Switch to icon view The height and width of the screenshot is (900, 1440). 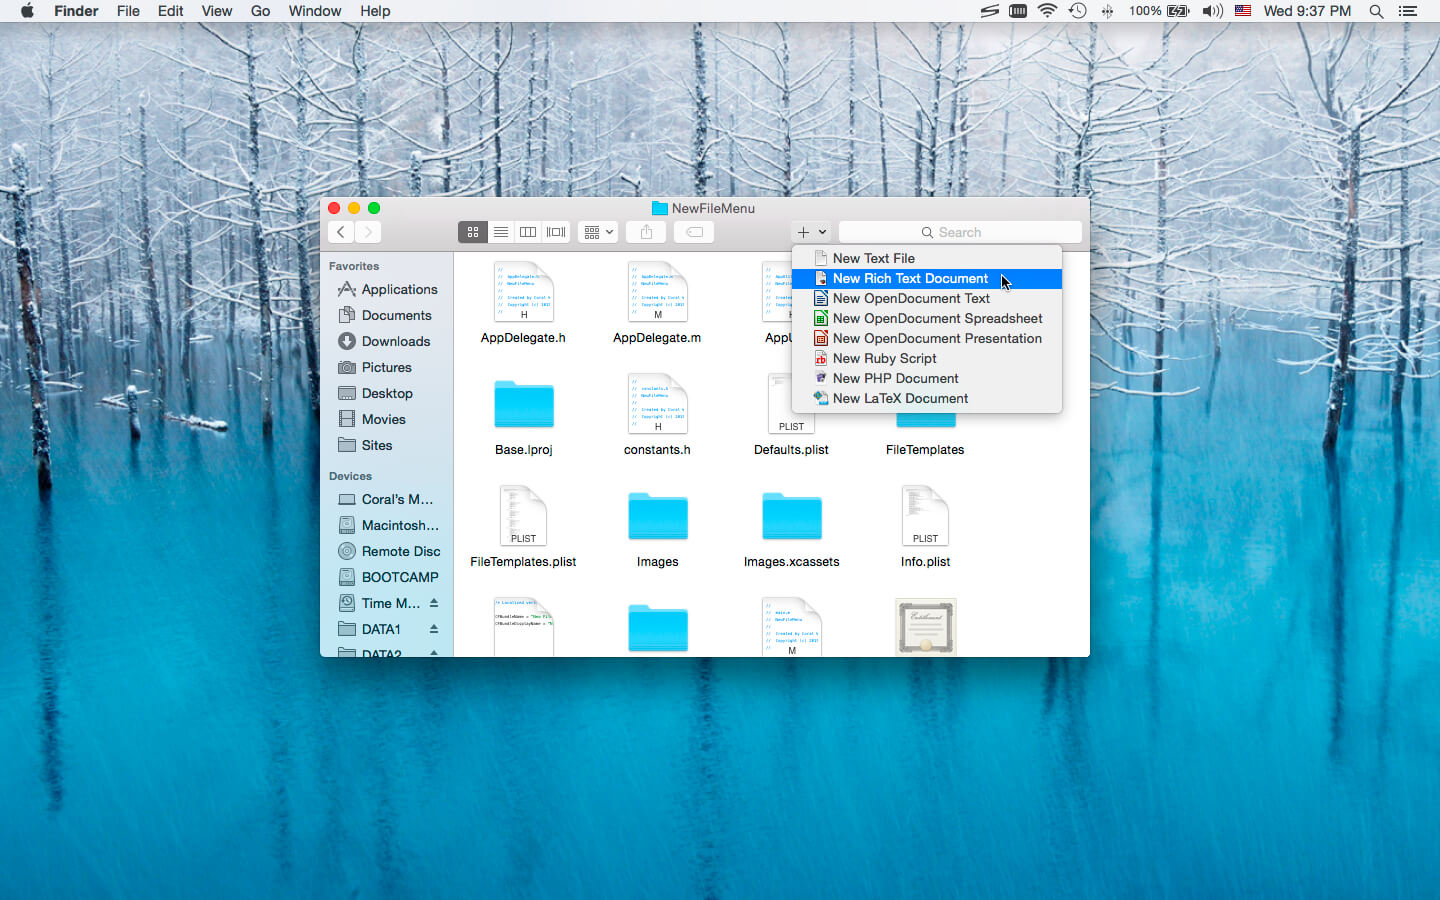[x=472, y=232]
